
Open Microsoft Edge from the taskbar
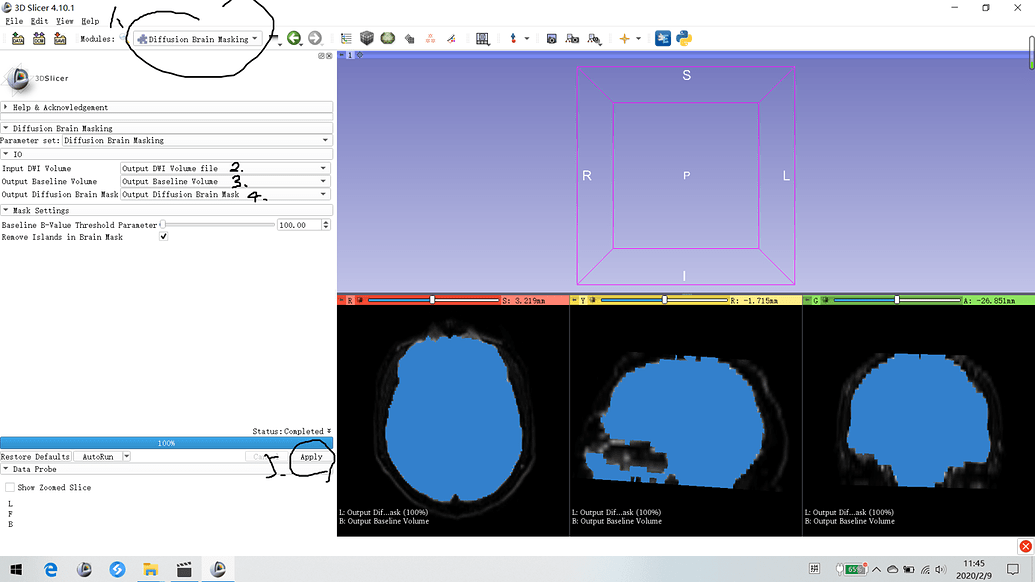[x=52, y=569]
